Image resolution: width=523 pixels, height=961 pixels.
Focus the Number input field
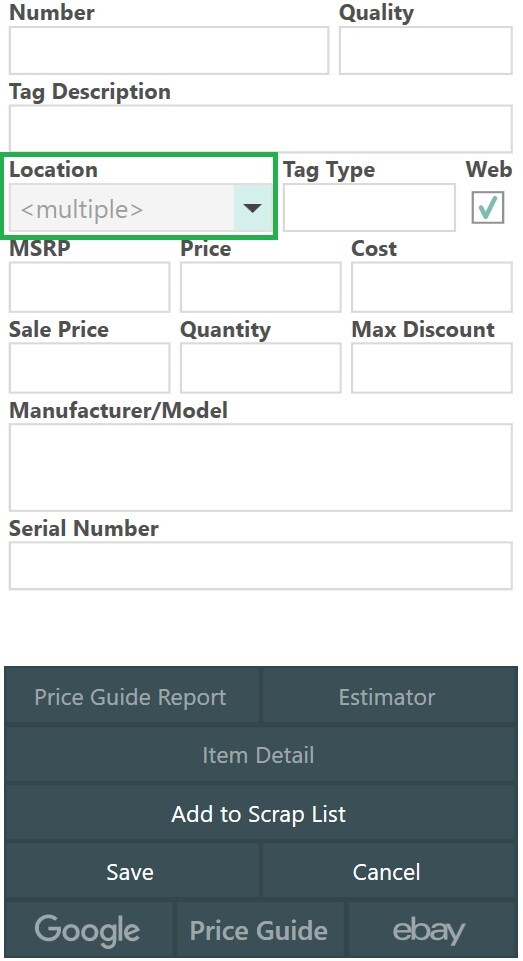coord(169,50)
